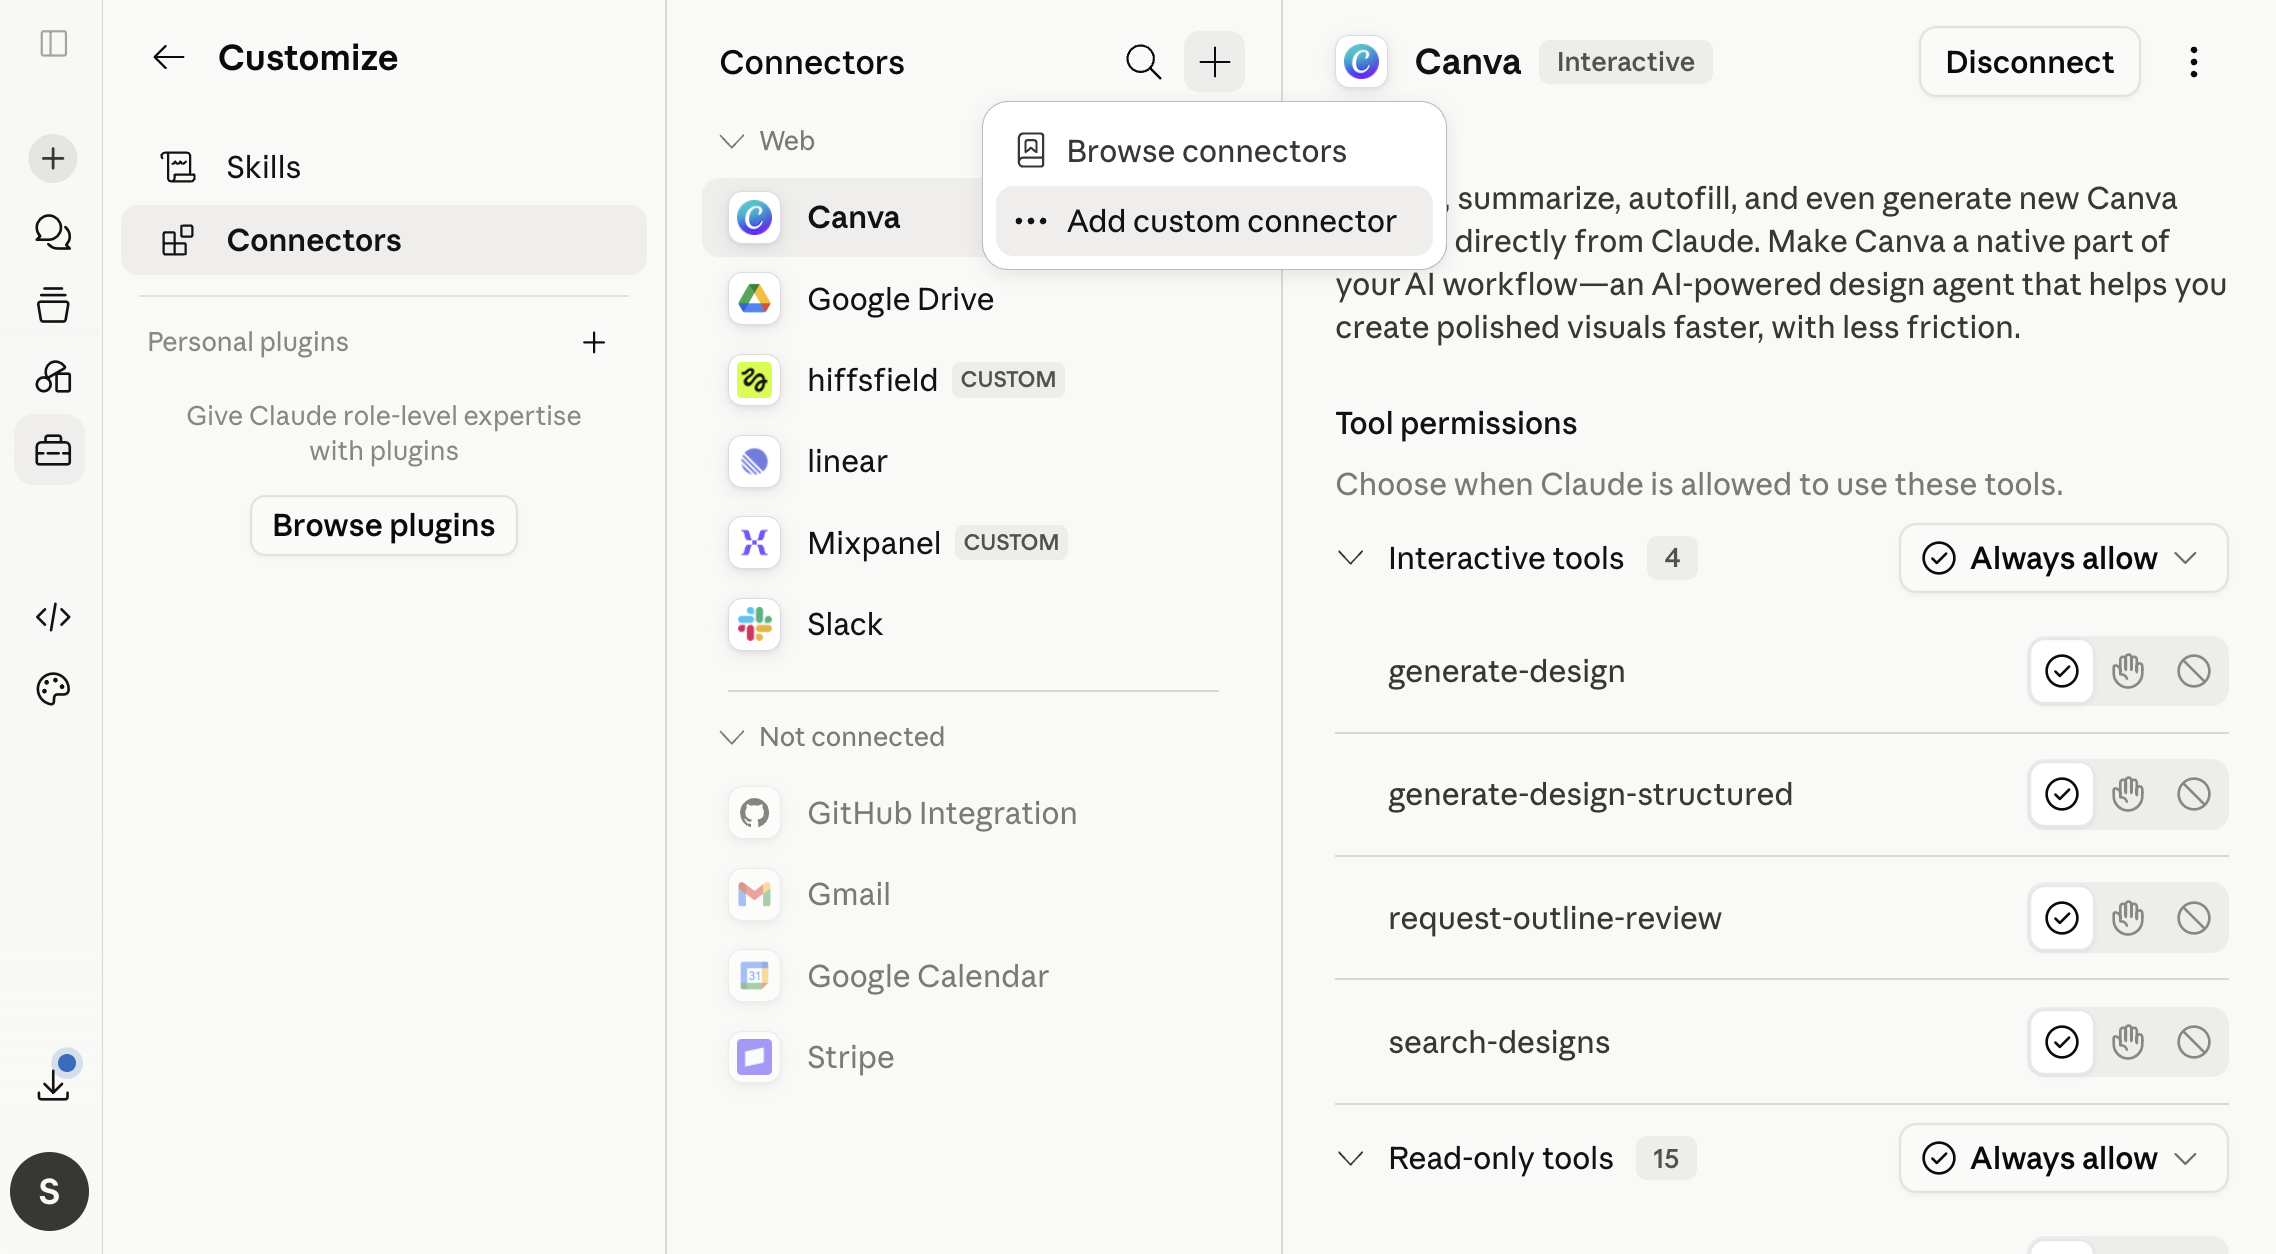The width and height of the screenshot is (2276, 1254).
Task: Open the Skills section
Action: pyautogui.click(x=384, y=167)
